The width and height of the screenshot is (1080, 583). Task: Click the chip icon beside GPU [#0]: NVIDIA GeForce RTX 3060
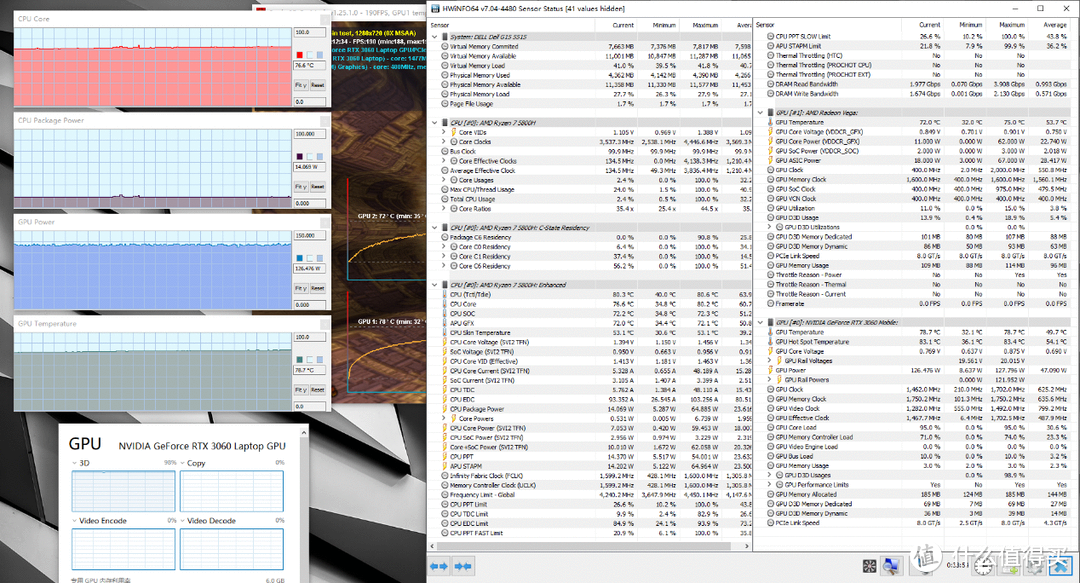[770, 323]
